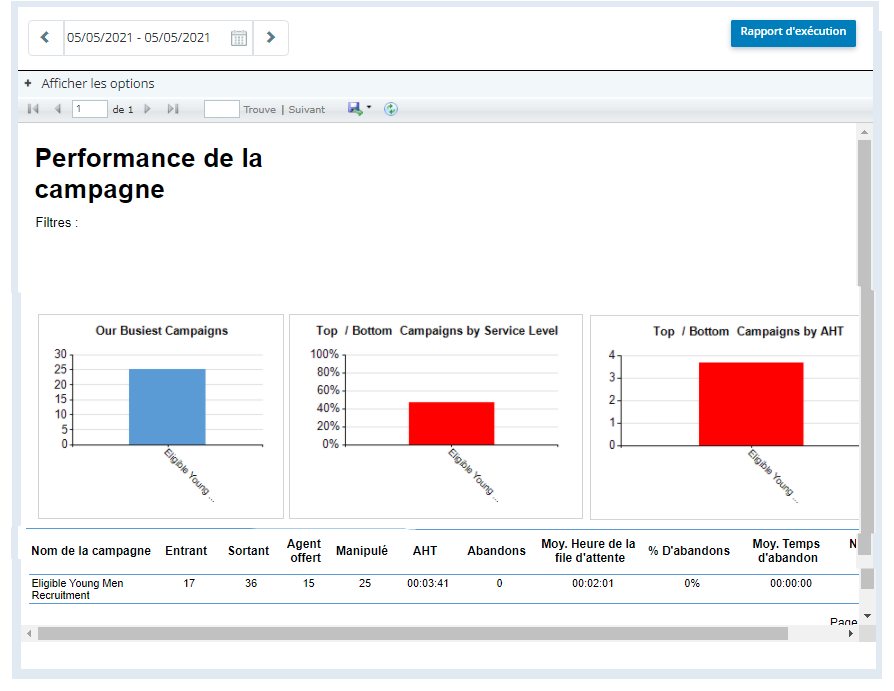Click the Abandons column header

tap(497, 551)
